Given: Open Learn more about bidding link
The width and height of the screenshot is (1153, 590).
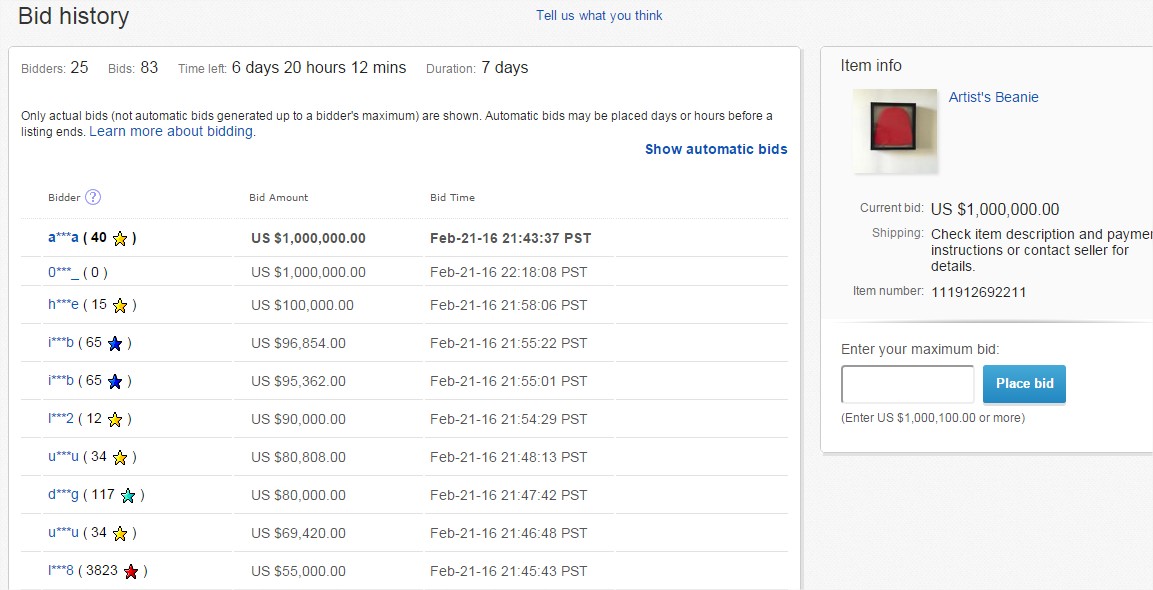Looking at the screenshot, I should point(171,131).
